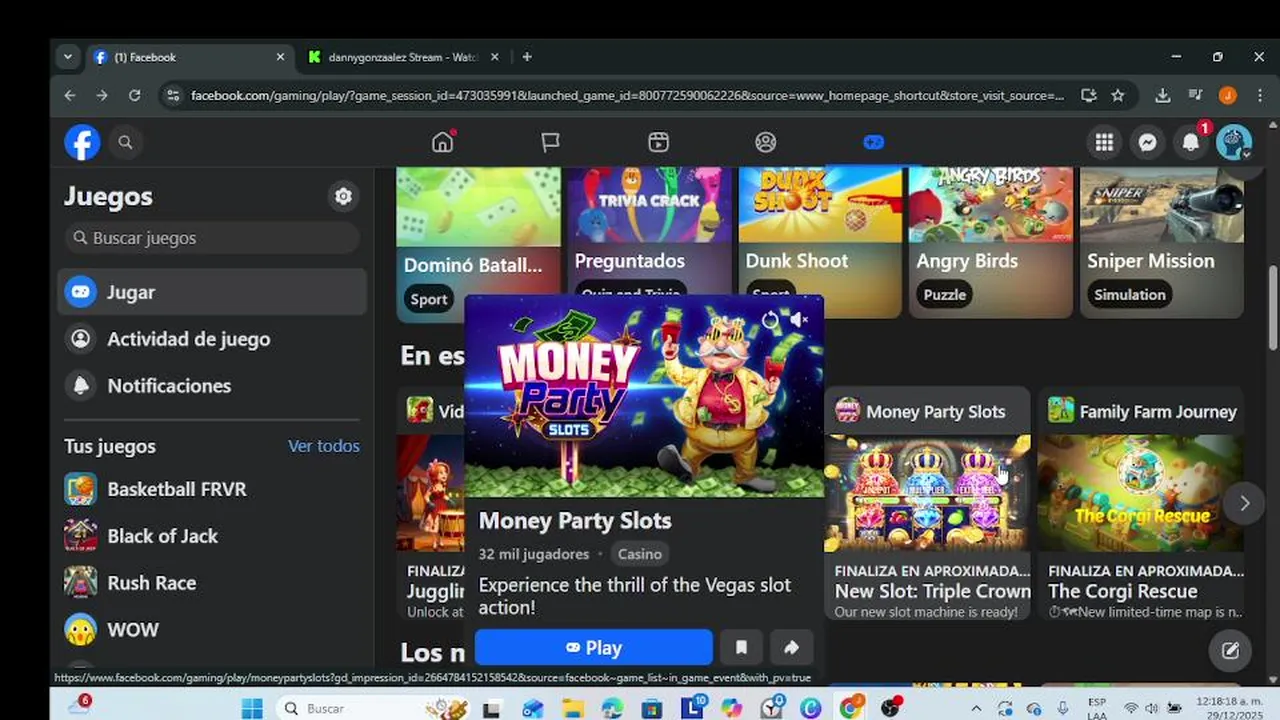Open the account profile avatar menu

[x=1234, y=142]
